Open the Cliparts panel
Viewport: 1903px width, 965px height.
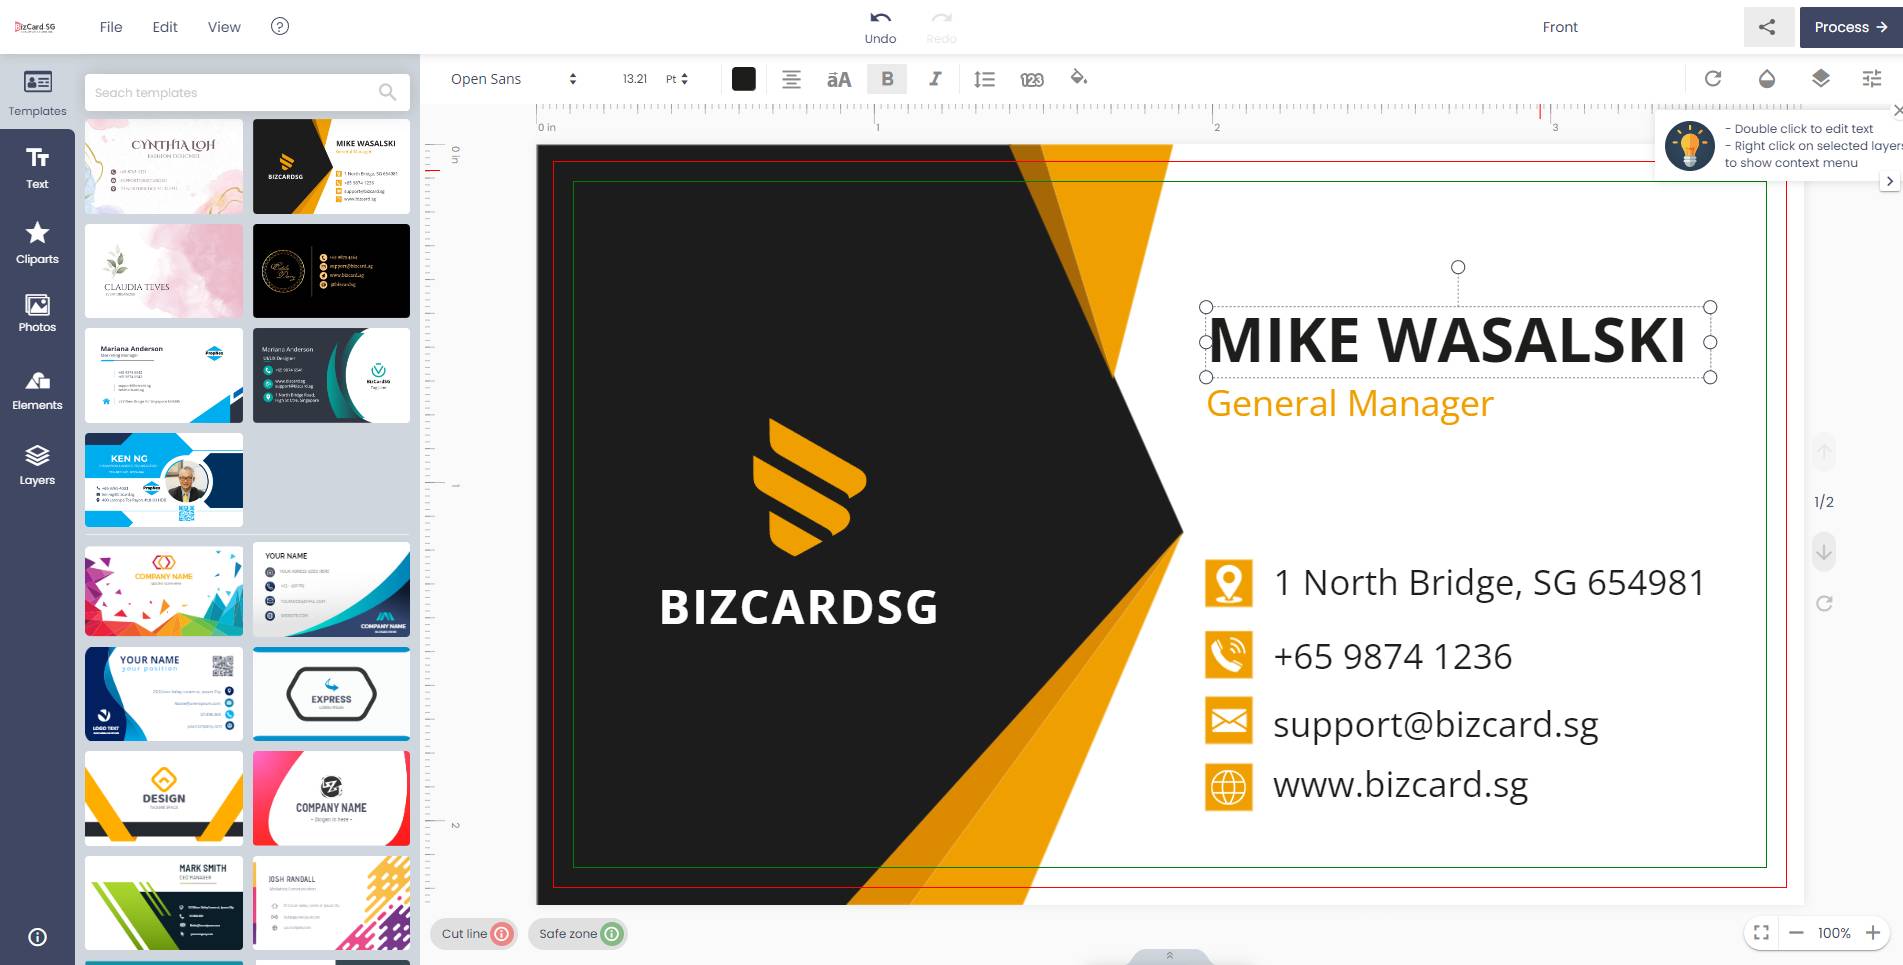(37, 243)
